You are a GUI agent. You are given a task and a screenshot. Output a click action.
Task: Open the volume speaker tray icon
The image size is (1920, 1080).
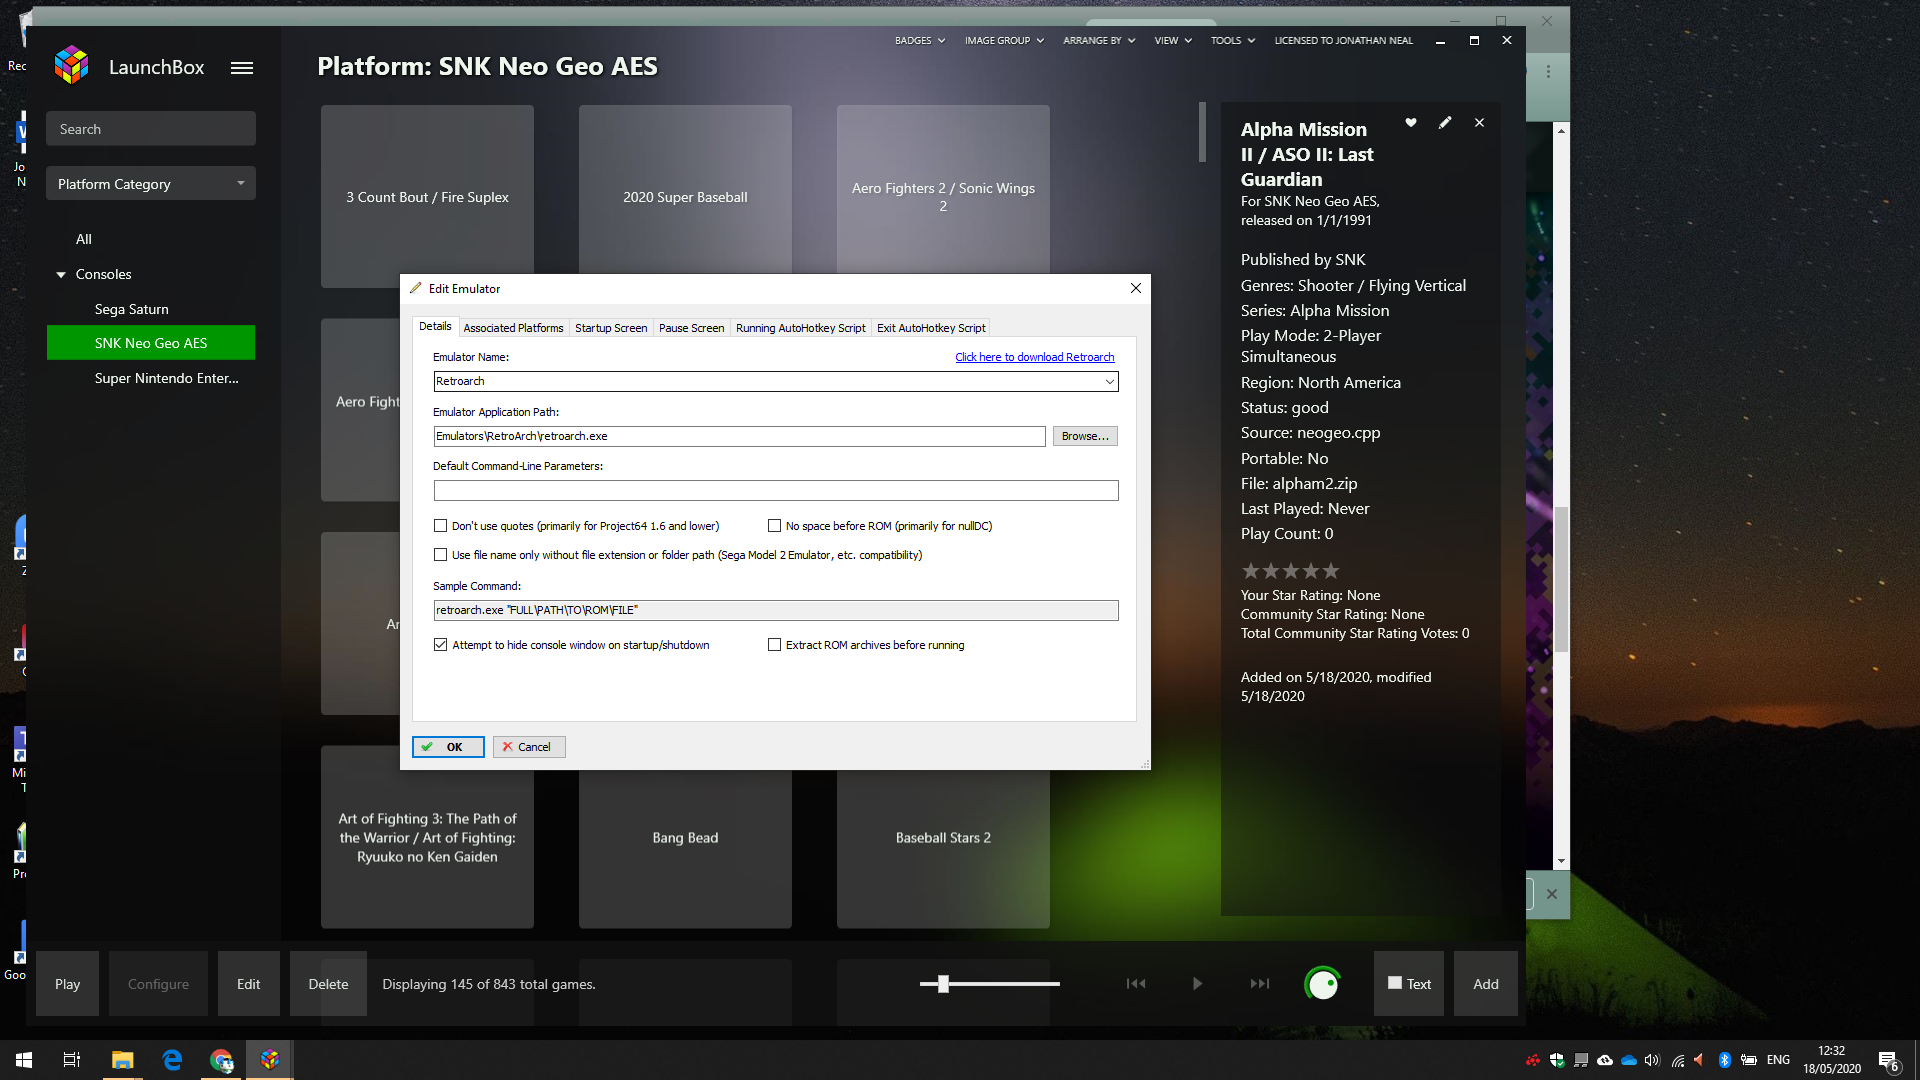(x=1652, y=1060)
